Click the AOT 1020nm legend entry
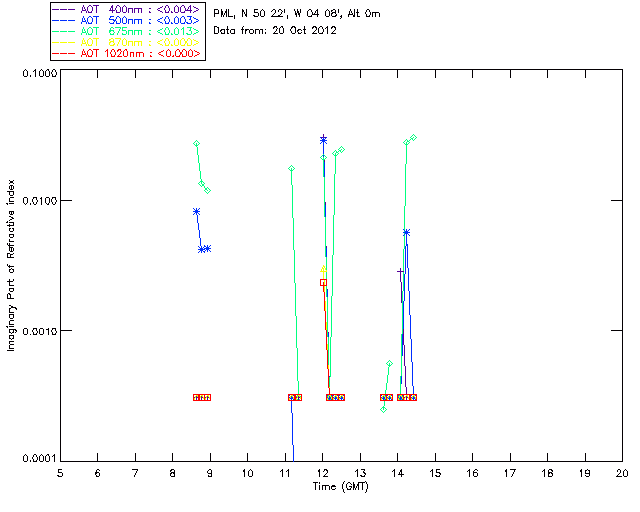This screenshot has width=640, height=512. point(127,53)
